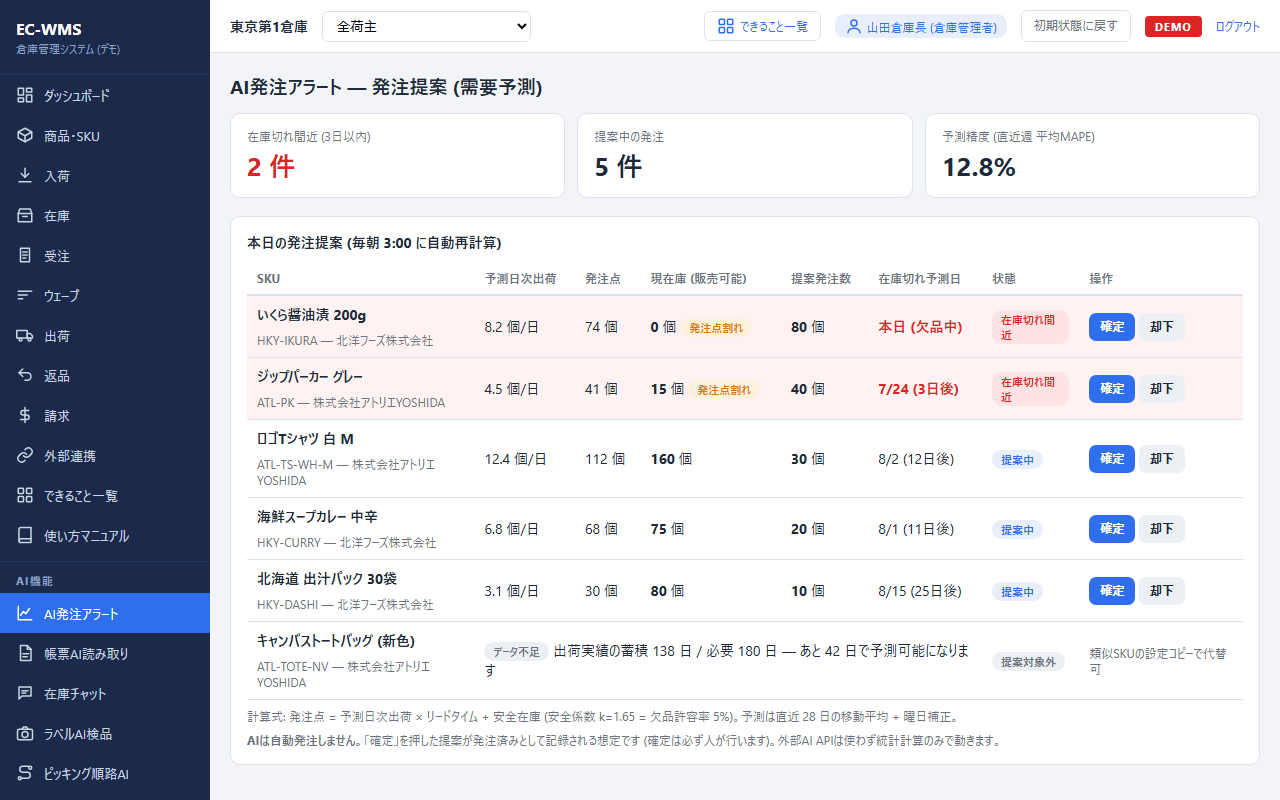This screenshot has width=1280, height=800.
Task: Open the 入荷 section
Action: point(105,176)
